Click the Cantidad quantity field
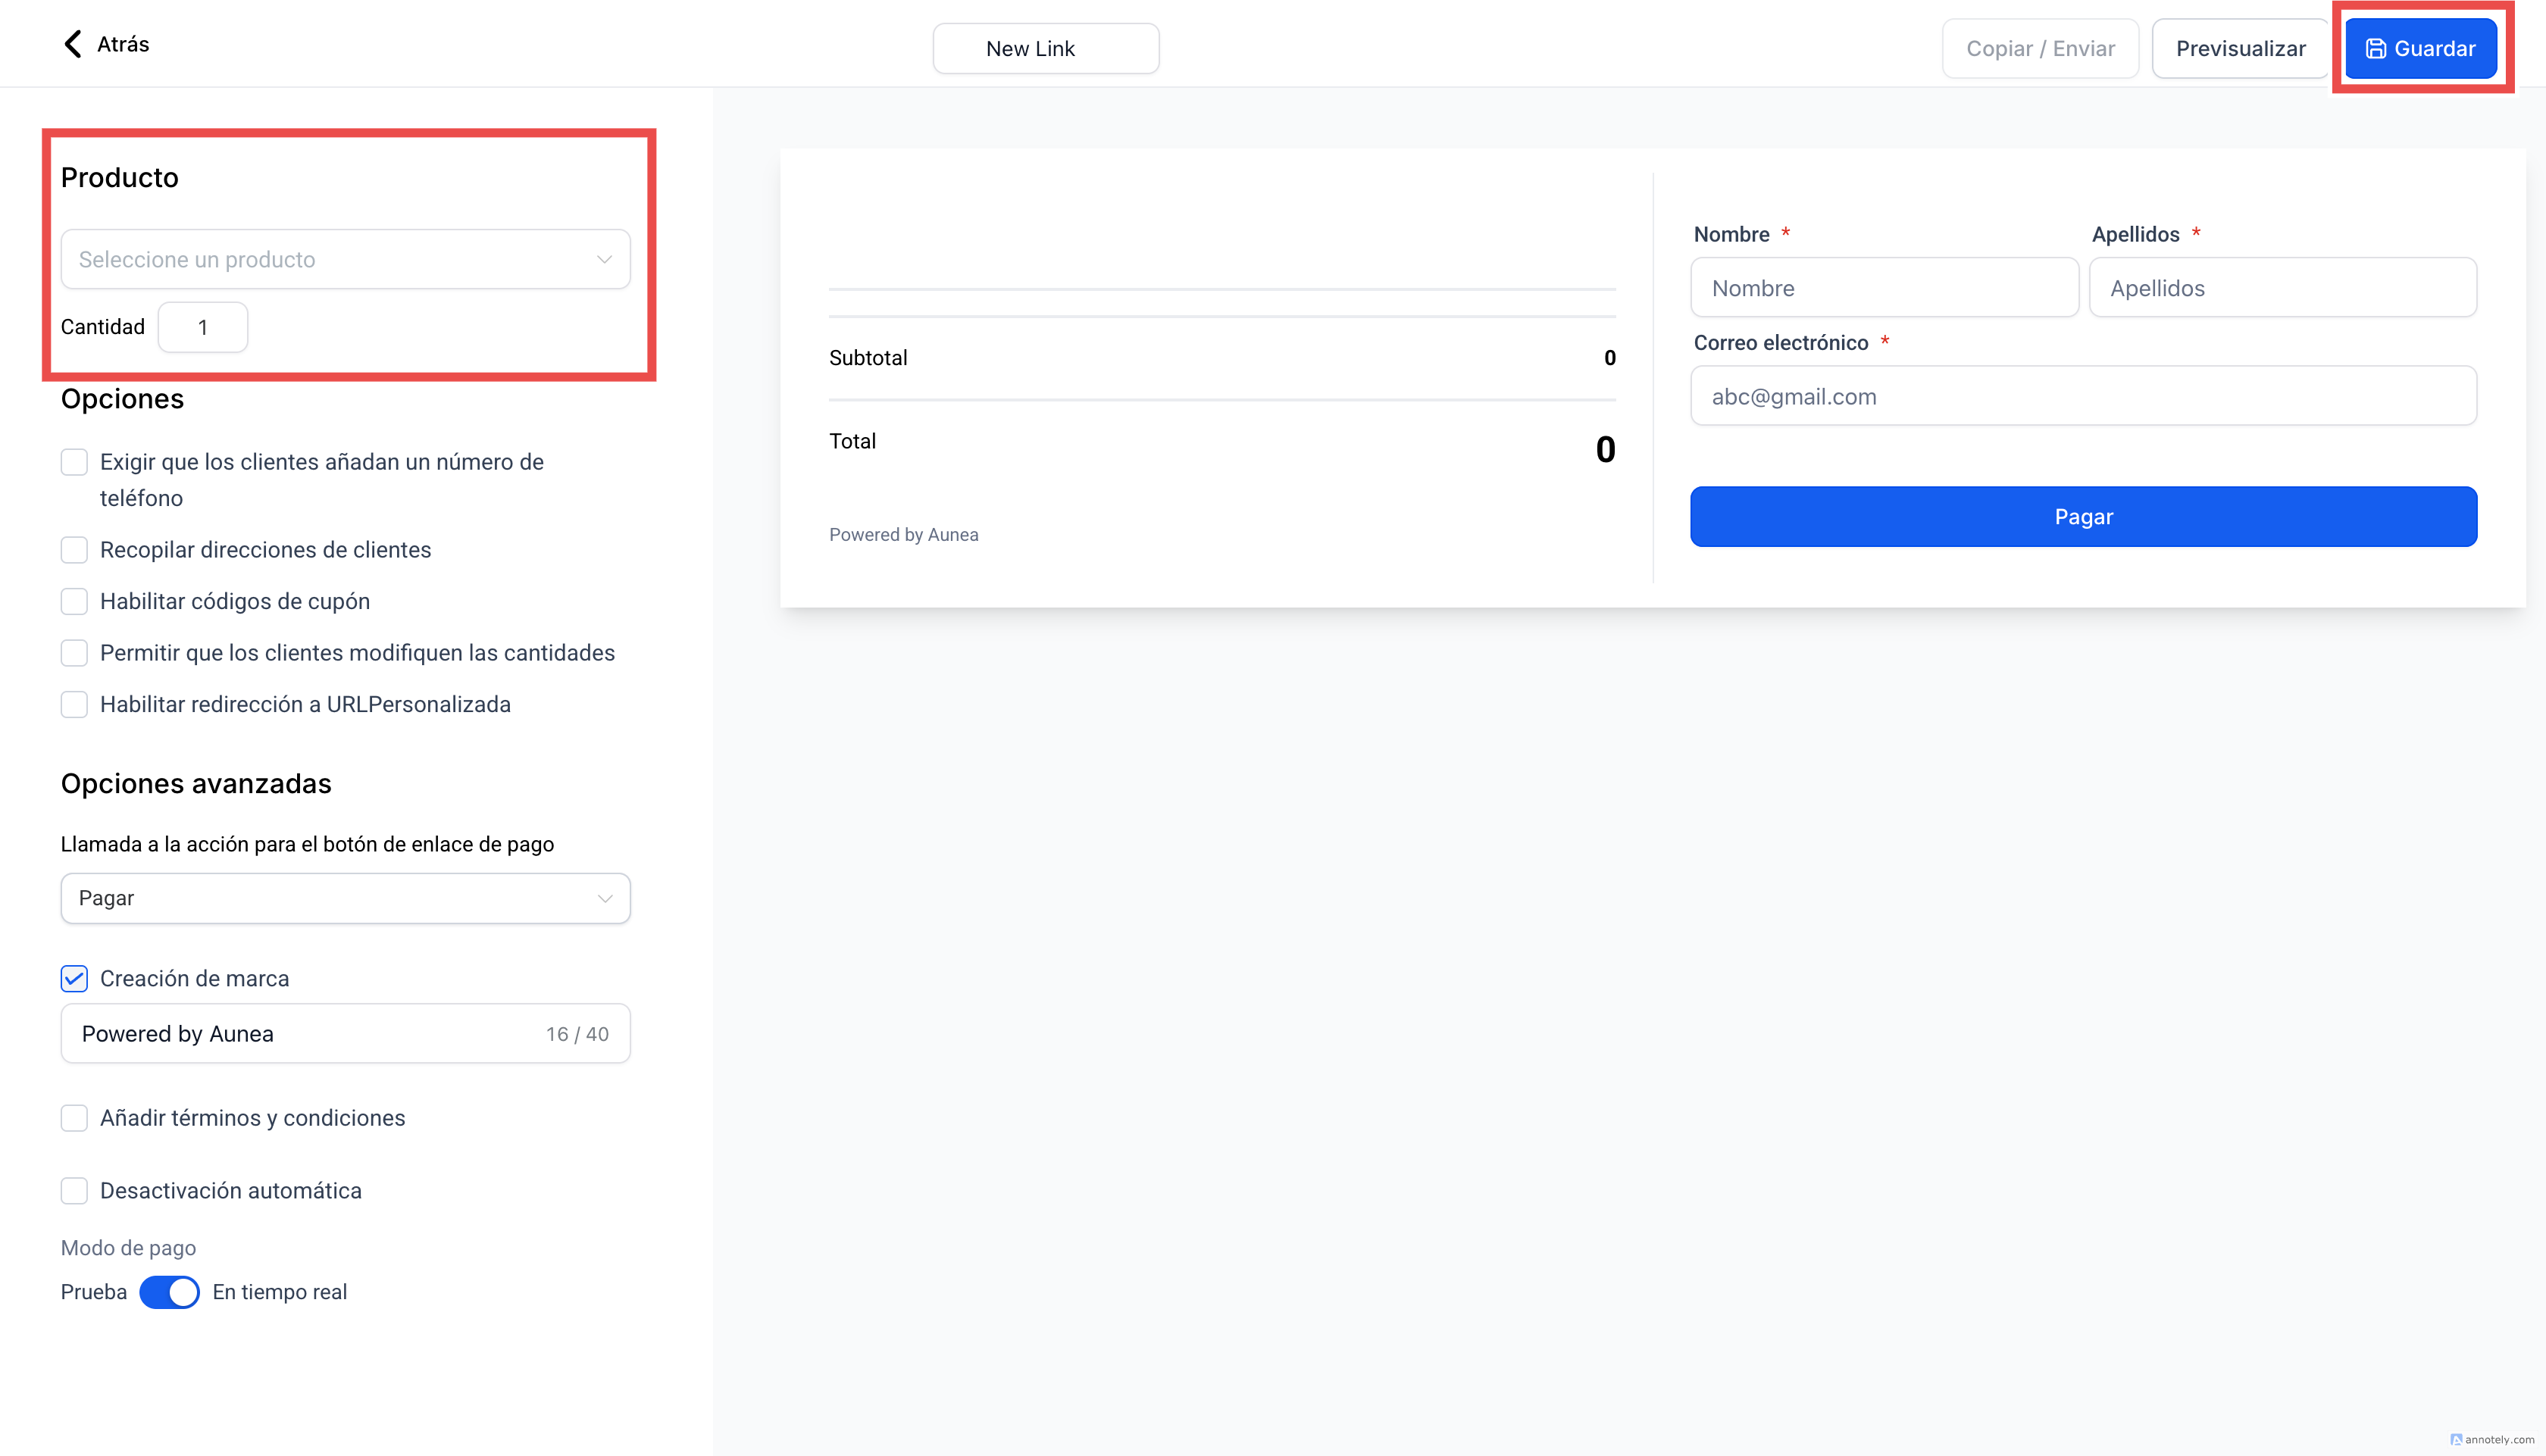Image resolution: width=2546 pixels, height=1456 pixels. 203,327
